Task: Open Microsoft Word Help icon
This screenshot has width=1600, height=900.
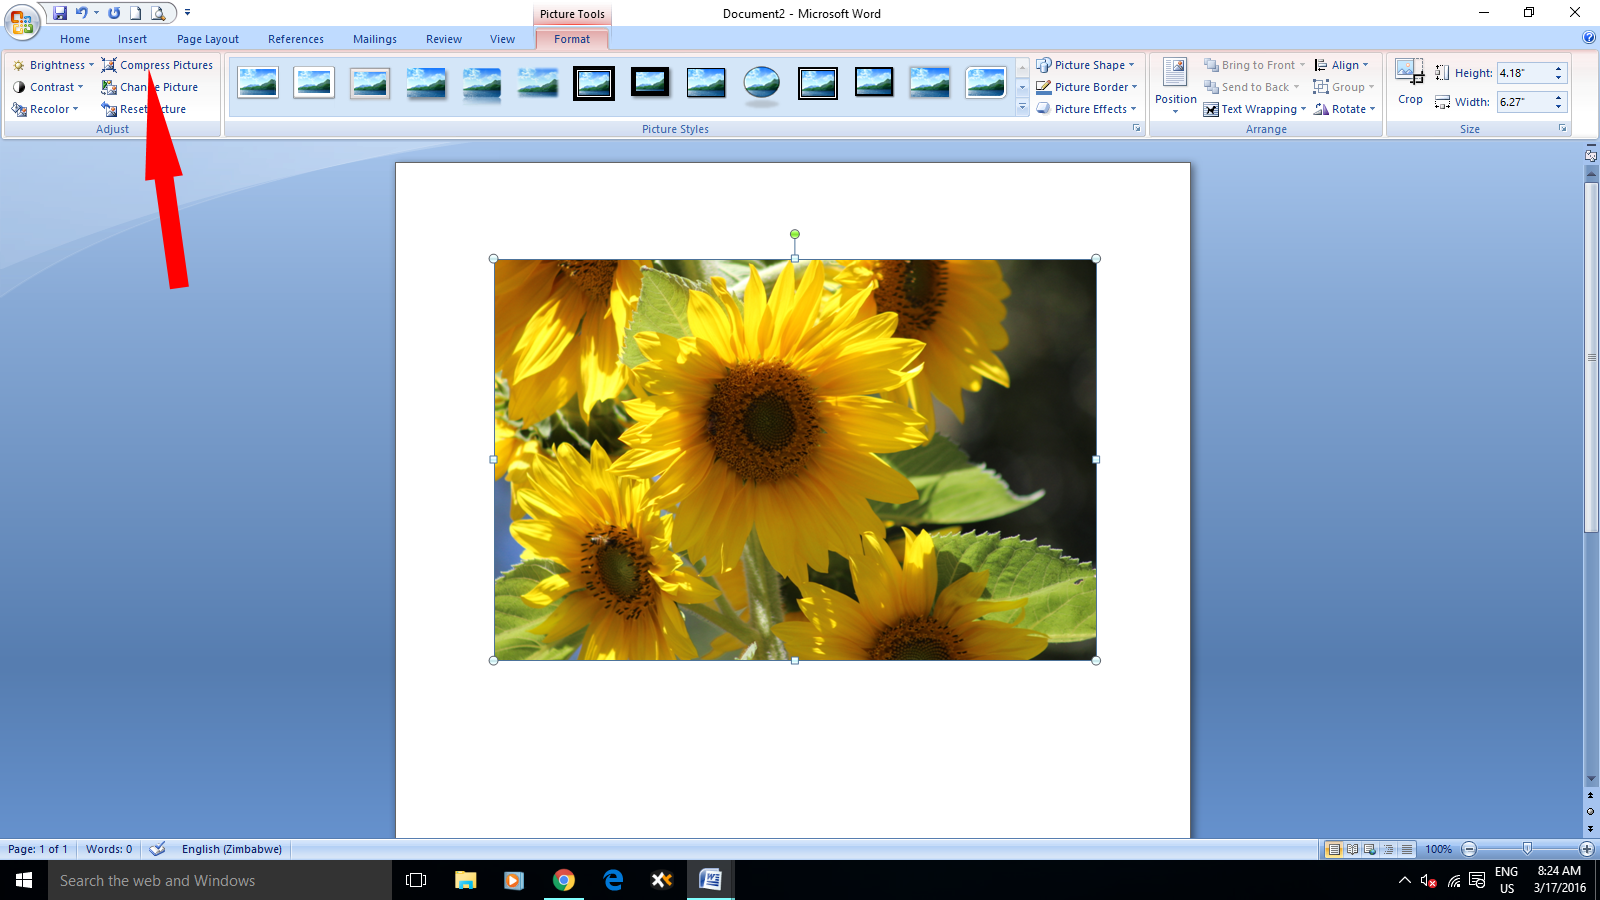Action: (x=1589, y=38)
